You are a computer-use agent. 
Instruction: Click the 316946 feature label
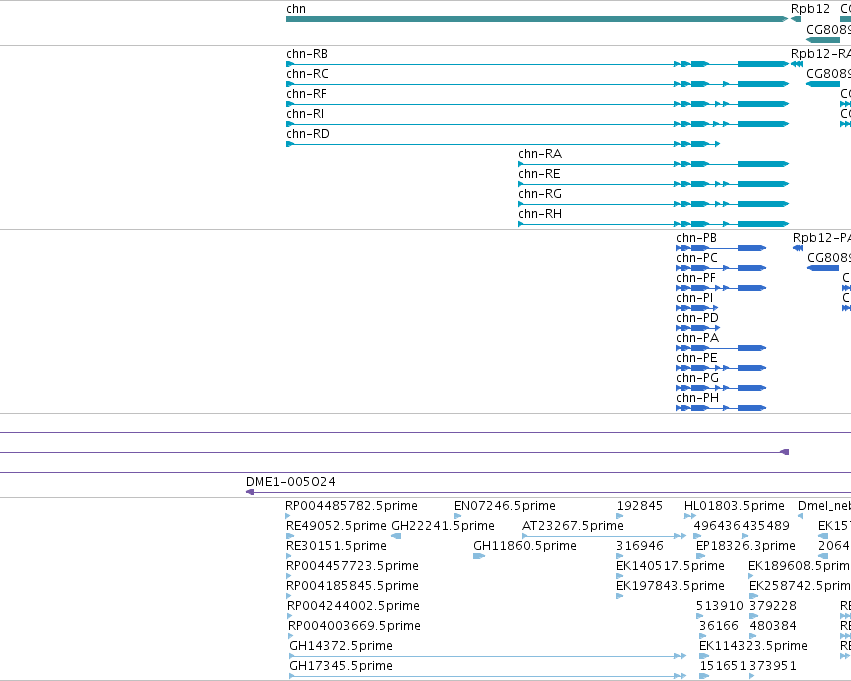[640, 546]
